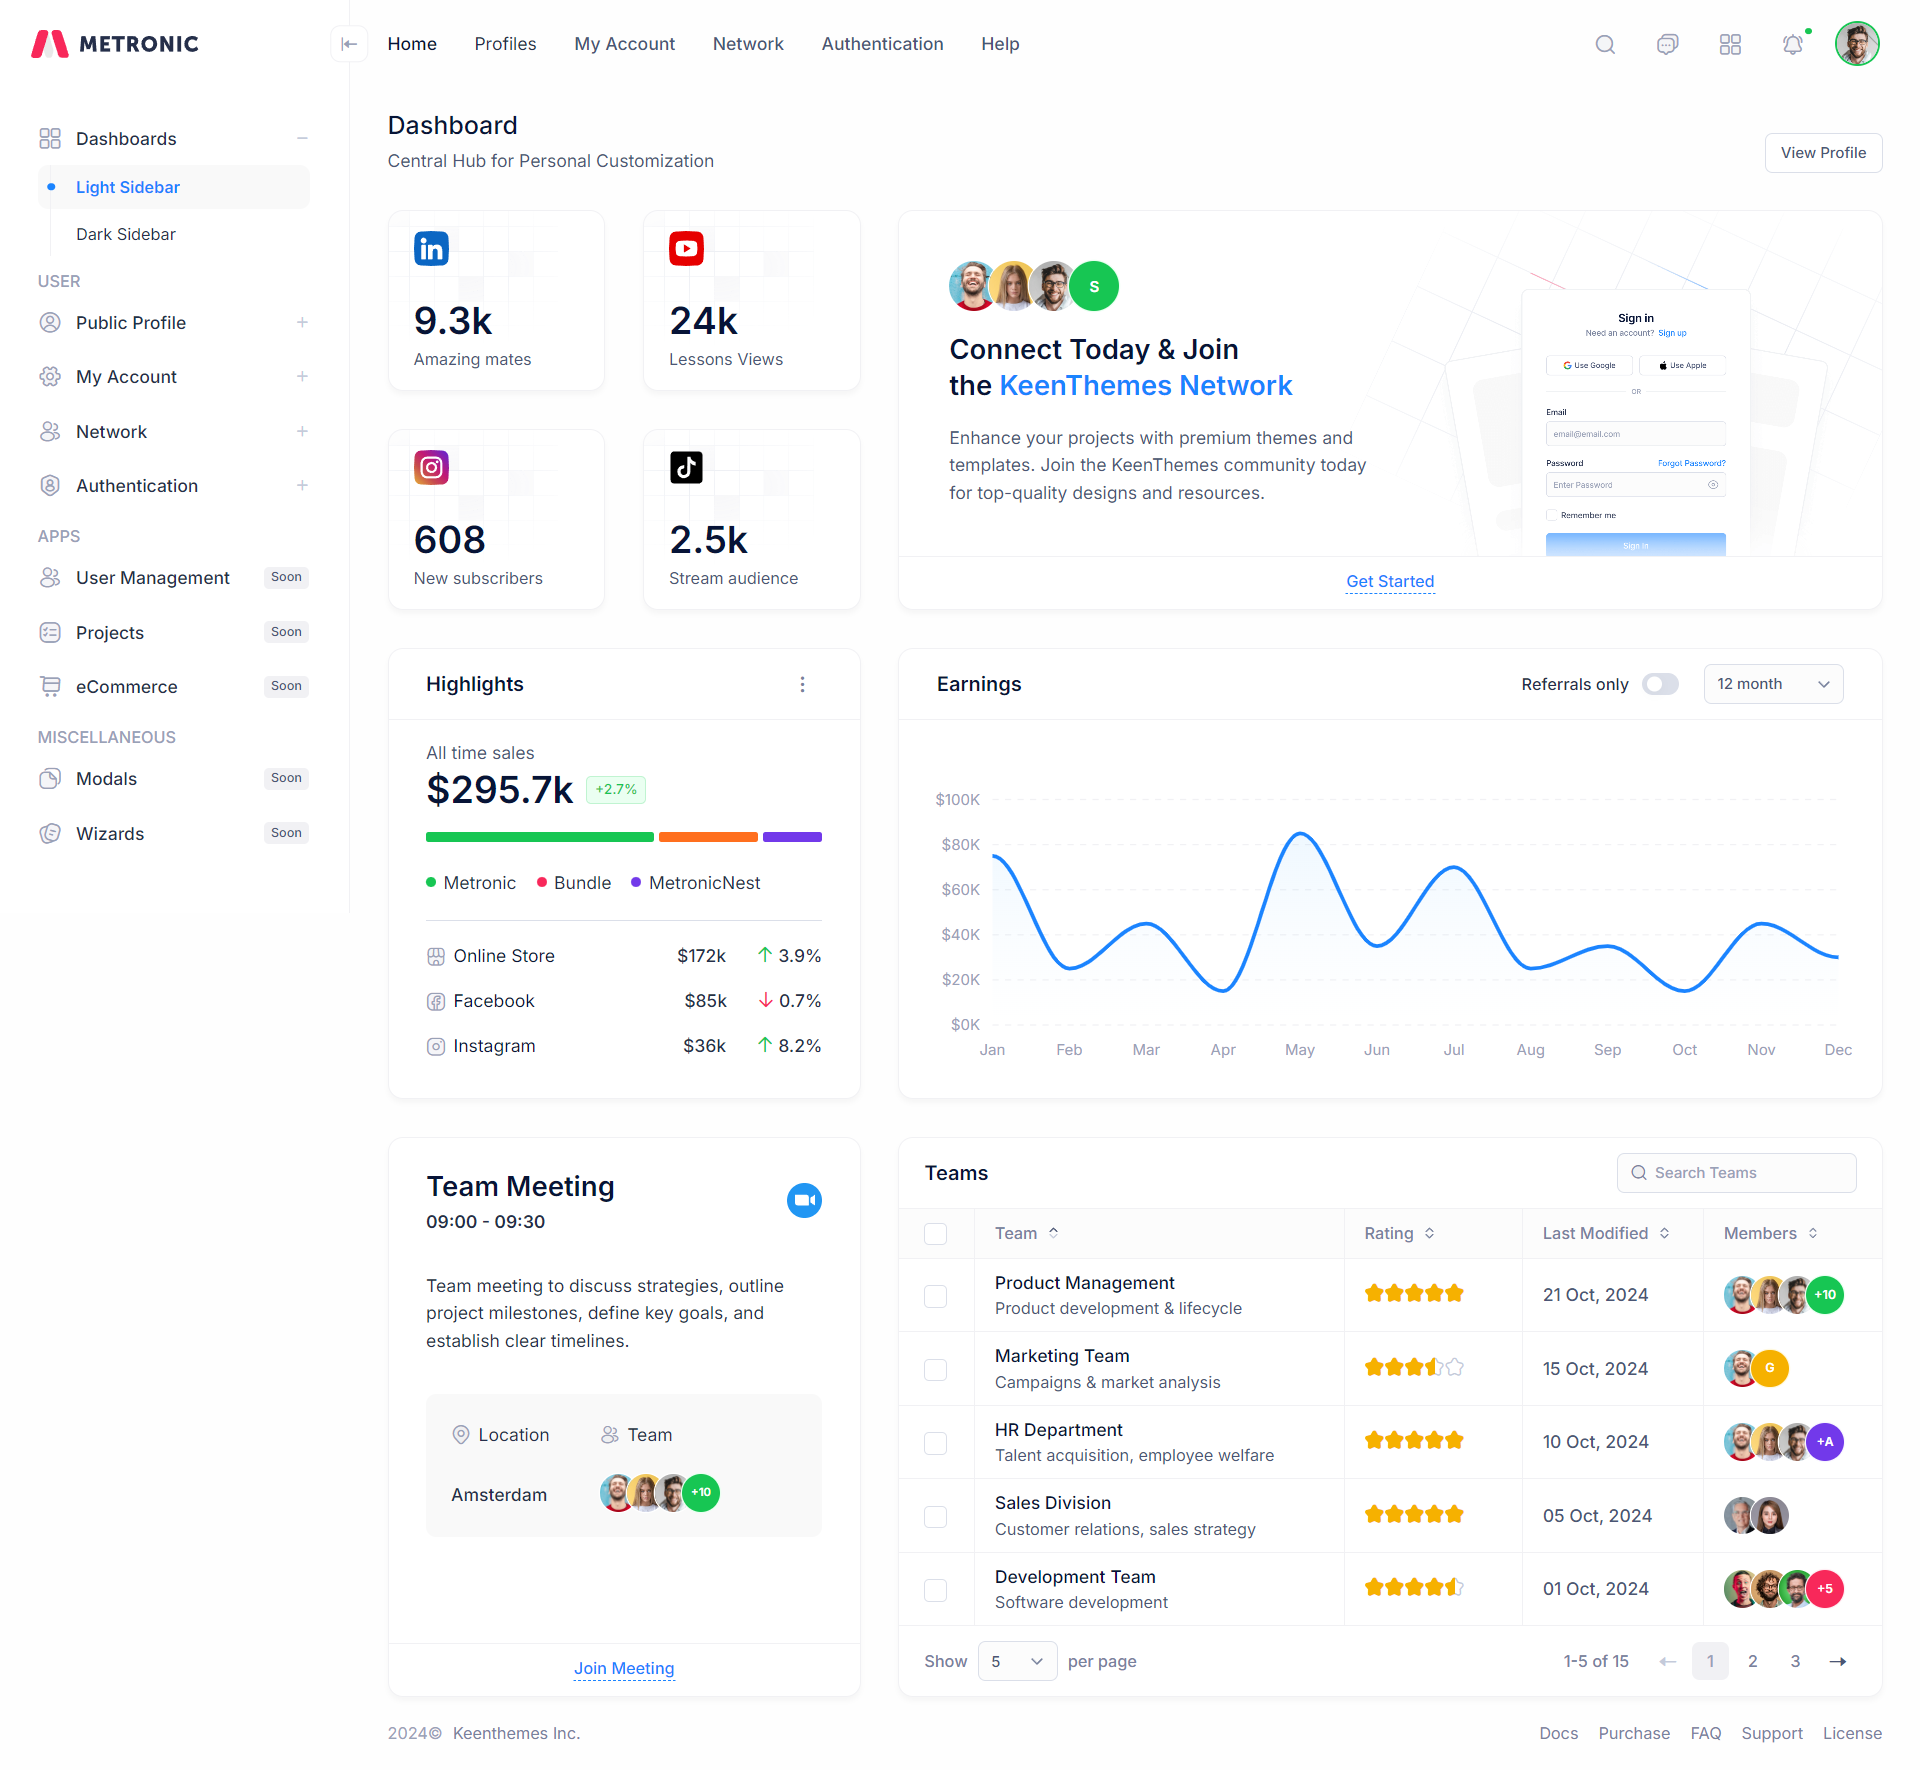Click the Wizards icon in sidebar
The height and width of the screenshot is (1770, 1920).
50,833
